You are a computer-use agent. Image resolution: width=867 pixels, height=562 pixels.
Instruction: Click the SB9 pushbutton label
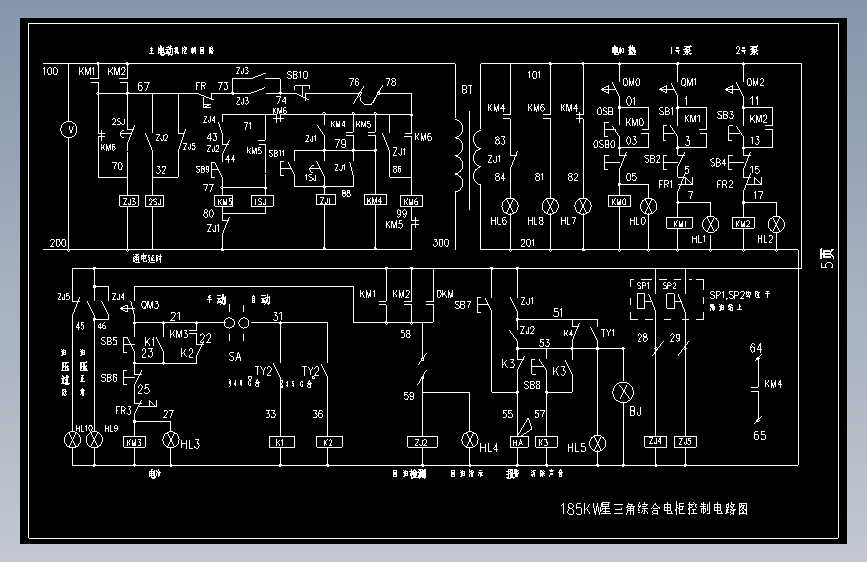pos(203,170)
